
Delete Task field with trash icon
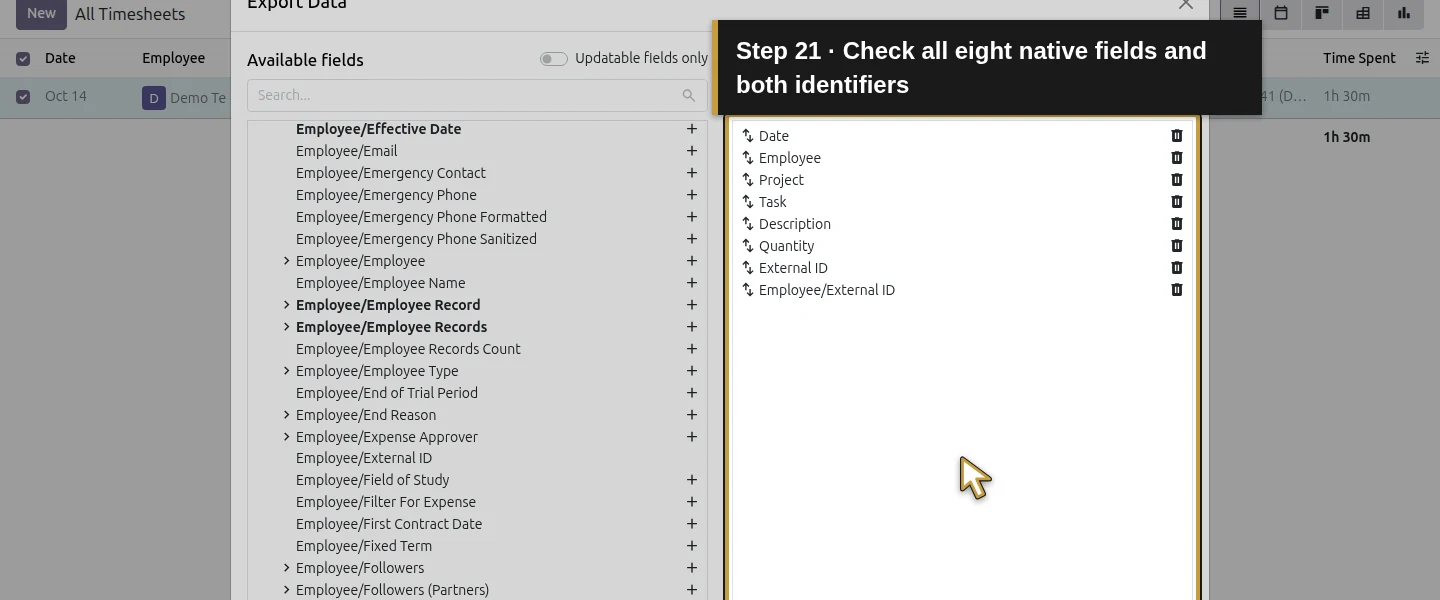[x=1177, y=202]
